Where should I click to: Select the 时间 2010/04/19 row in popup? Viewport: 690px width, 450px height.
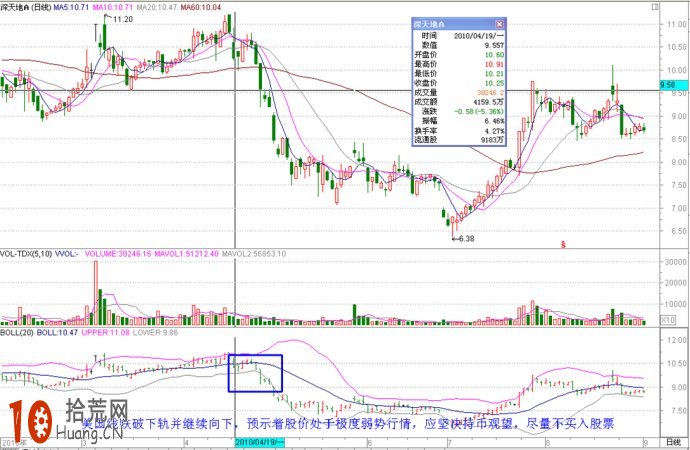point(459,36)
